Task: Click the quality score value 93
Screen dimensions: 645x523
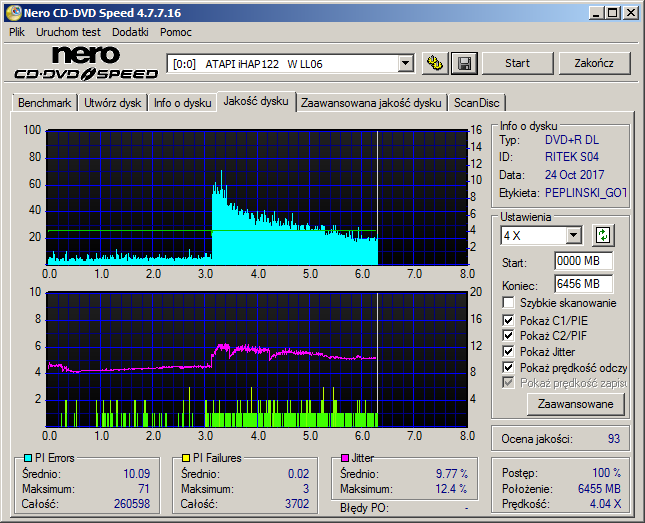Action: [x=614, y=439]
